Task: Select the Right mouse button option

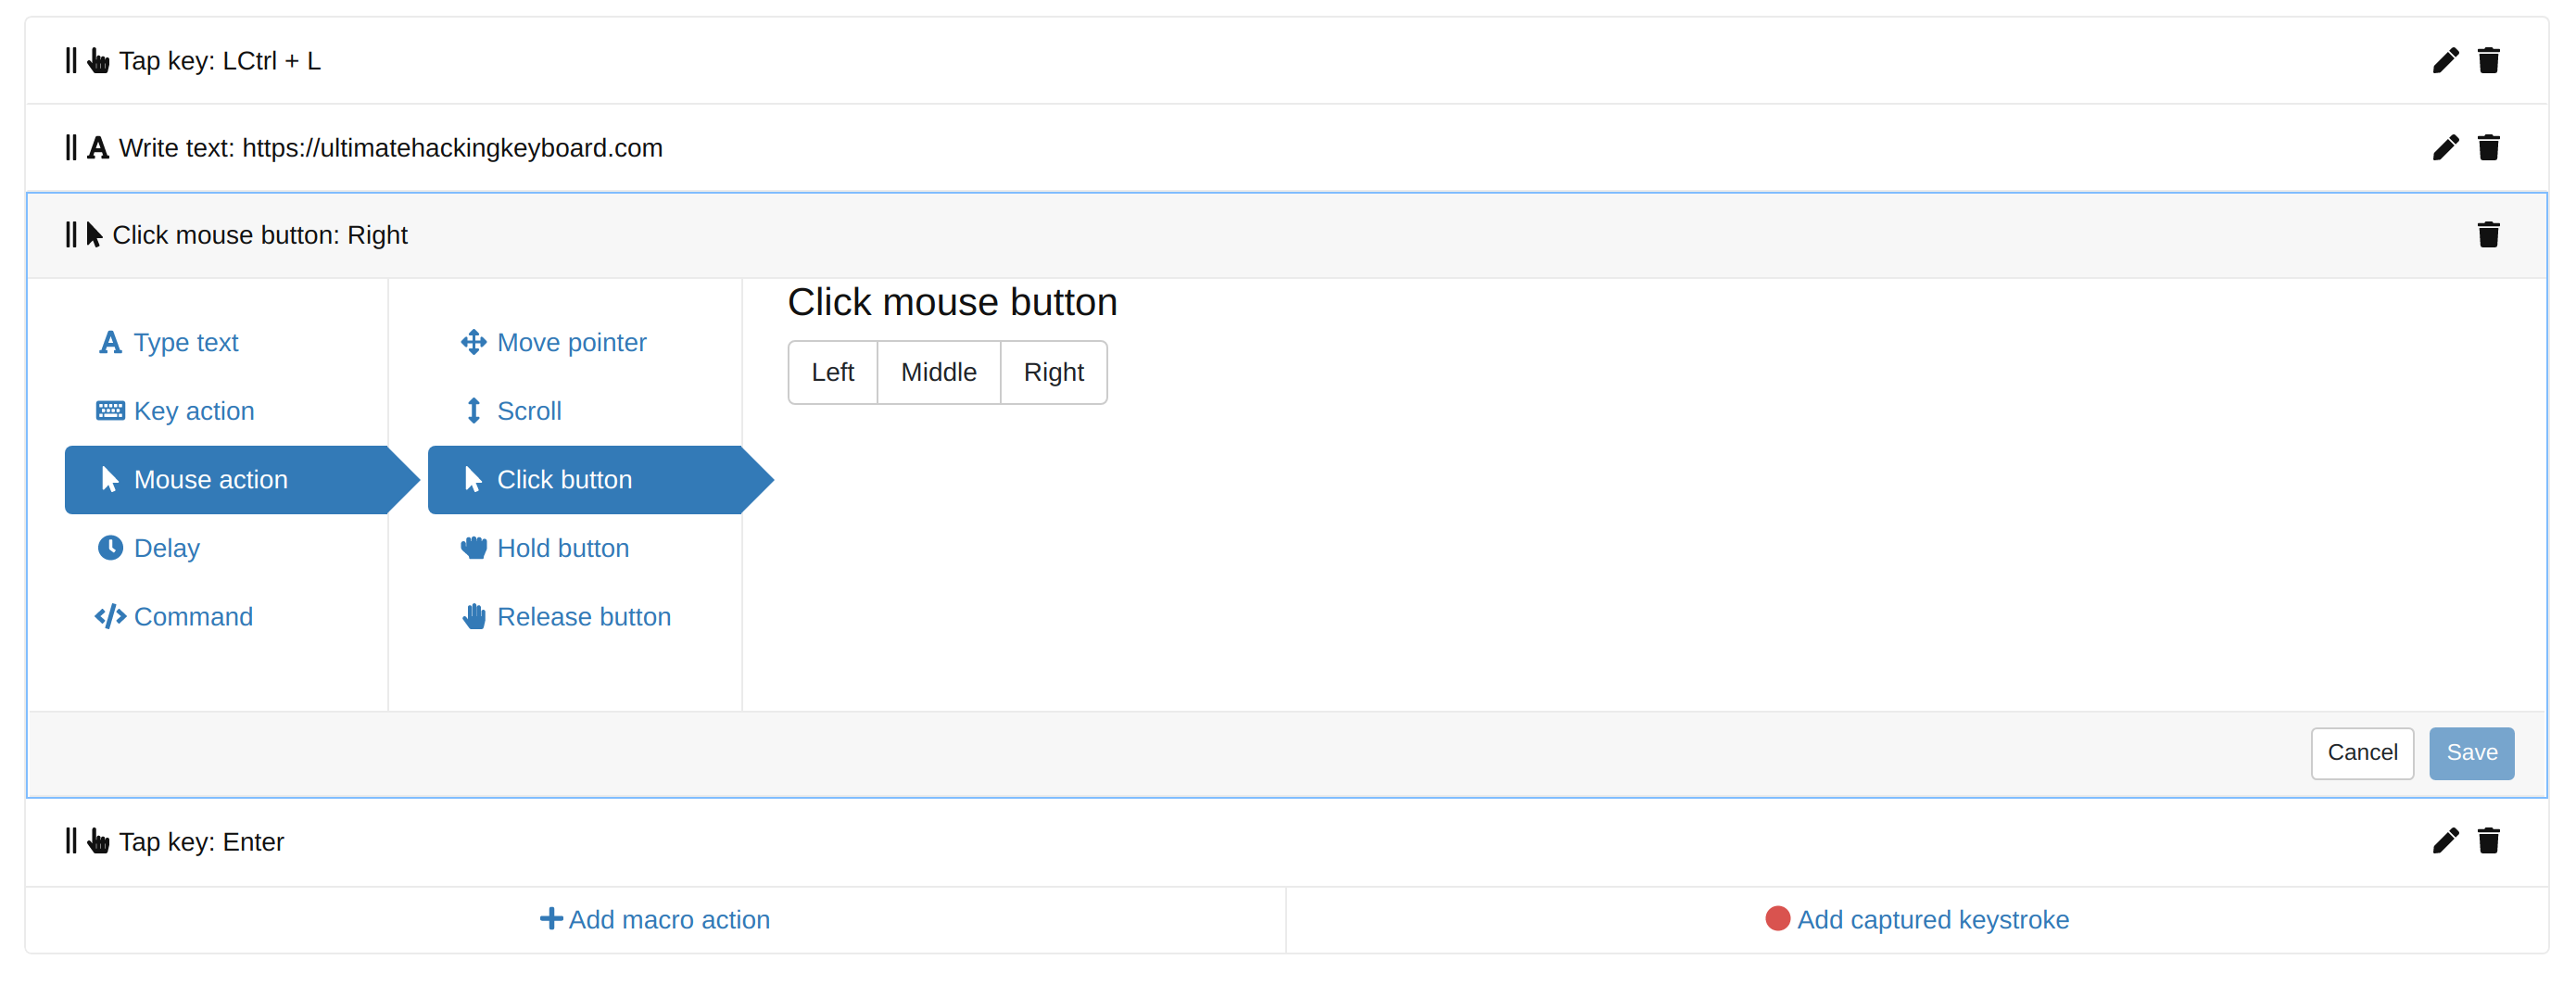Action: (x=1054, y=371)
